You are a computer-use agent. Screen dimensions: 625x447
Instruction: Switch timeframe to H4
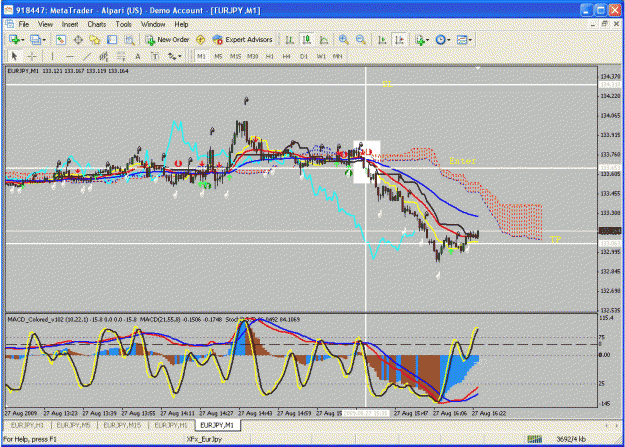coord(287,56)
